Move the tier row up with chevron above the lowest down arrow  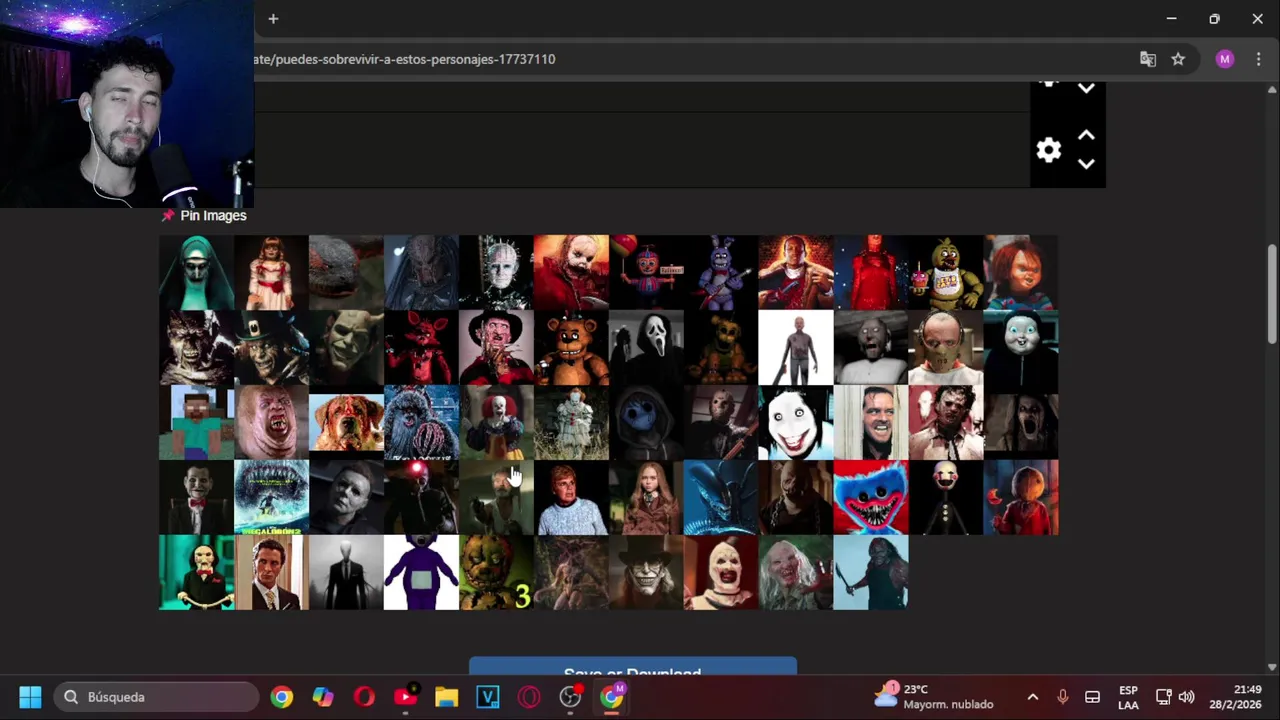point(1086,135)
